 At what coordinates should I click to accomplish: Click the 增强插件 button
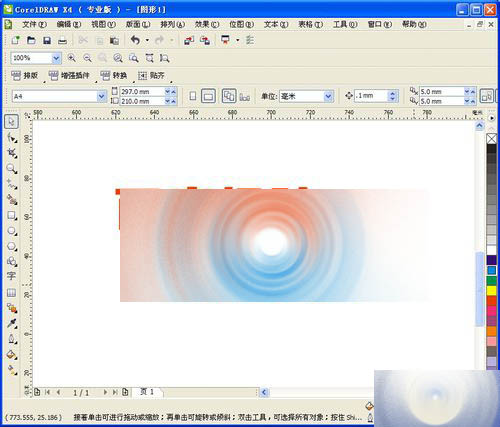coord(69,76)
